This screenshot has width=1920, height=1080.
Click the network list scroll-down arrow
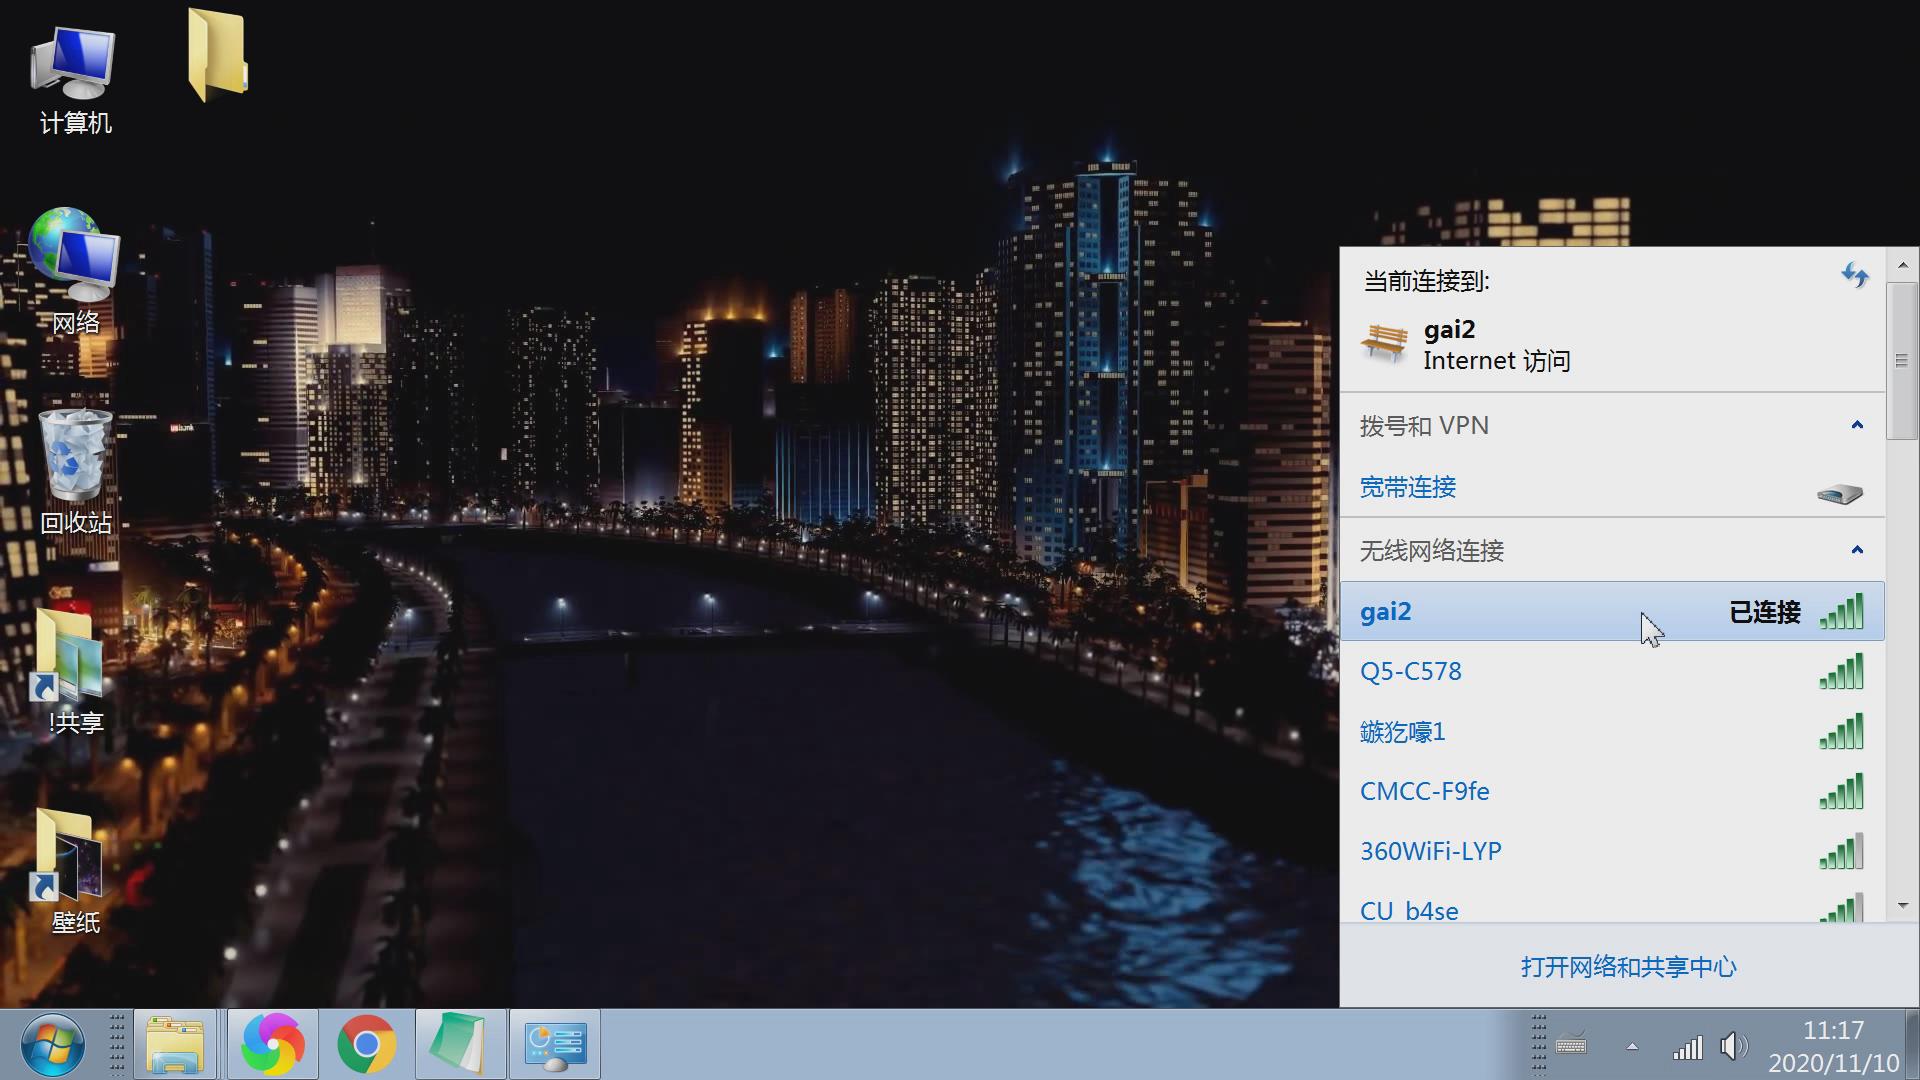(x=1902, y=905)
